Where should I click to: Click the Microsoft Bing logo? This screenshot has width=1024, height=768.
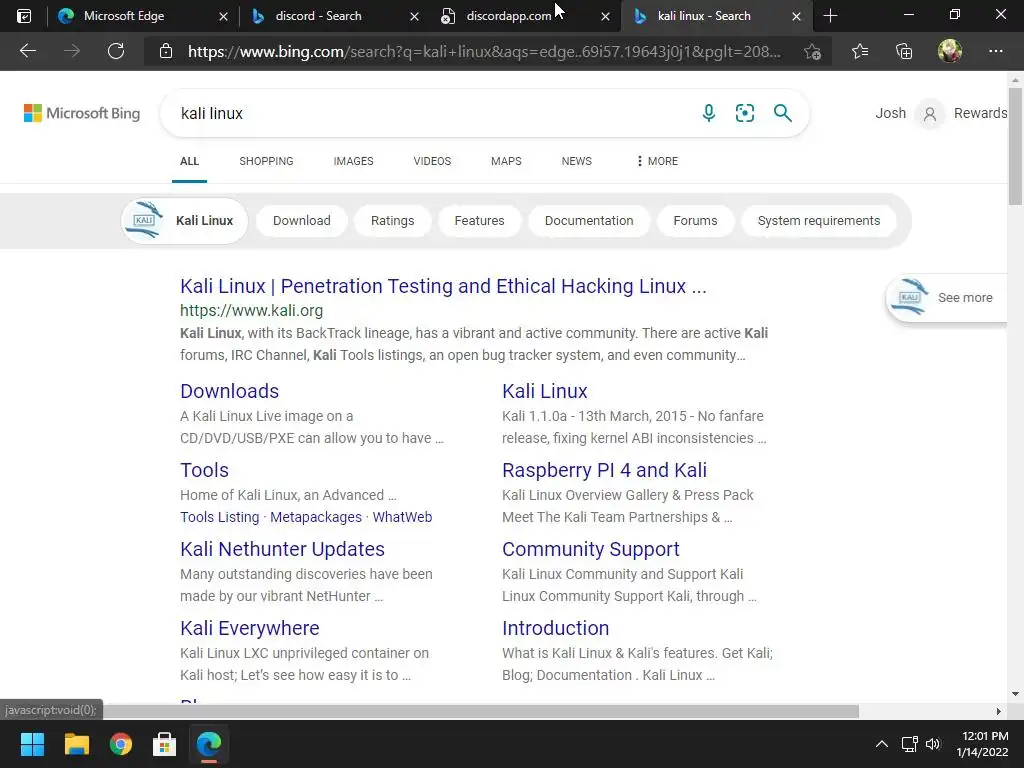82,113
